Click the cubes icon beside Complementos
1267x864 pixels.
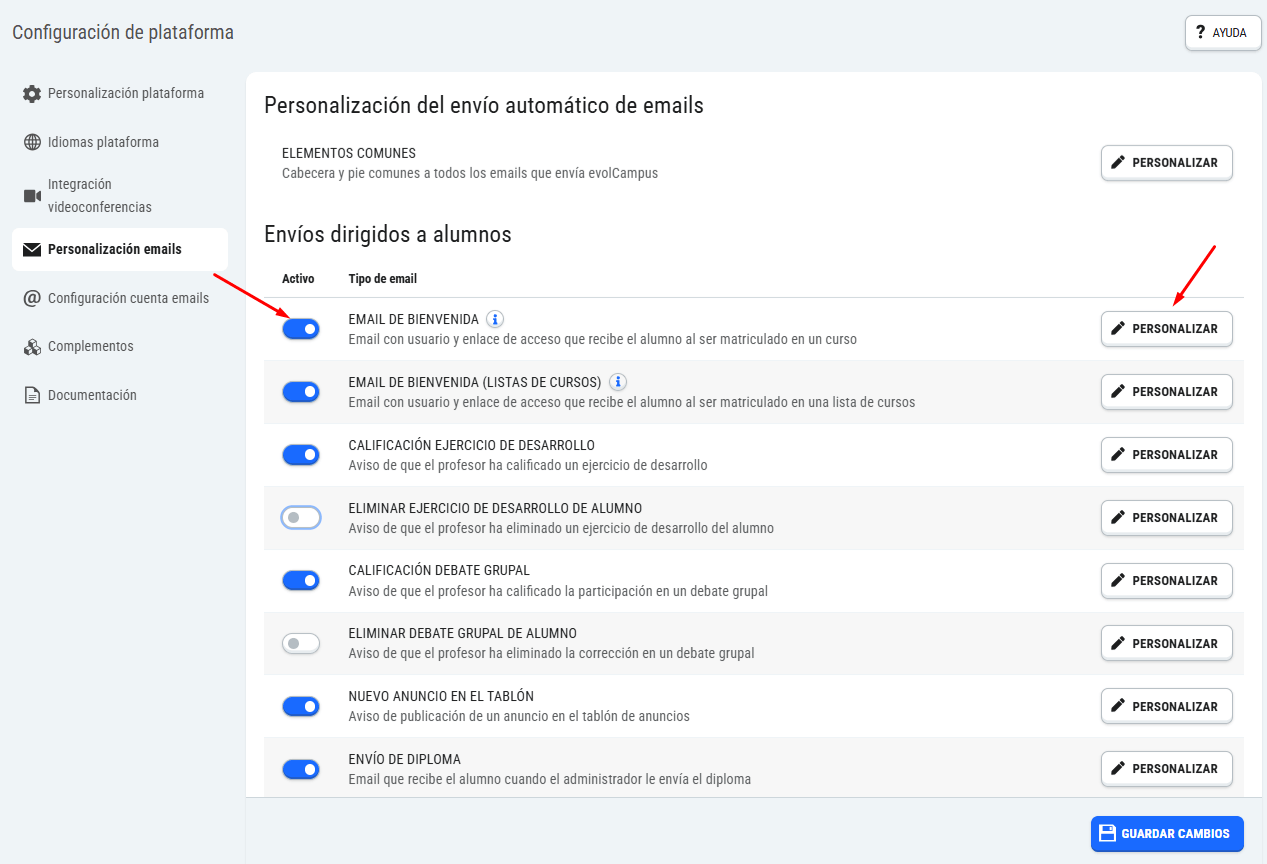(x=32, y=347)
